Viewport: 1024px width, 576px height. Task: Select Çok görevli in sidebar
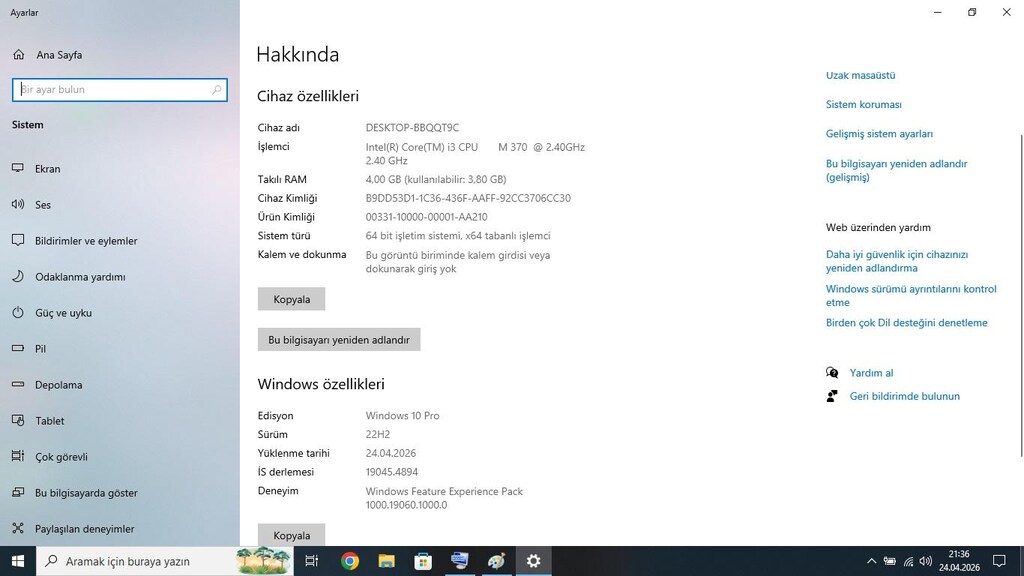pyautogui.click(x=120, y=456)
